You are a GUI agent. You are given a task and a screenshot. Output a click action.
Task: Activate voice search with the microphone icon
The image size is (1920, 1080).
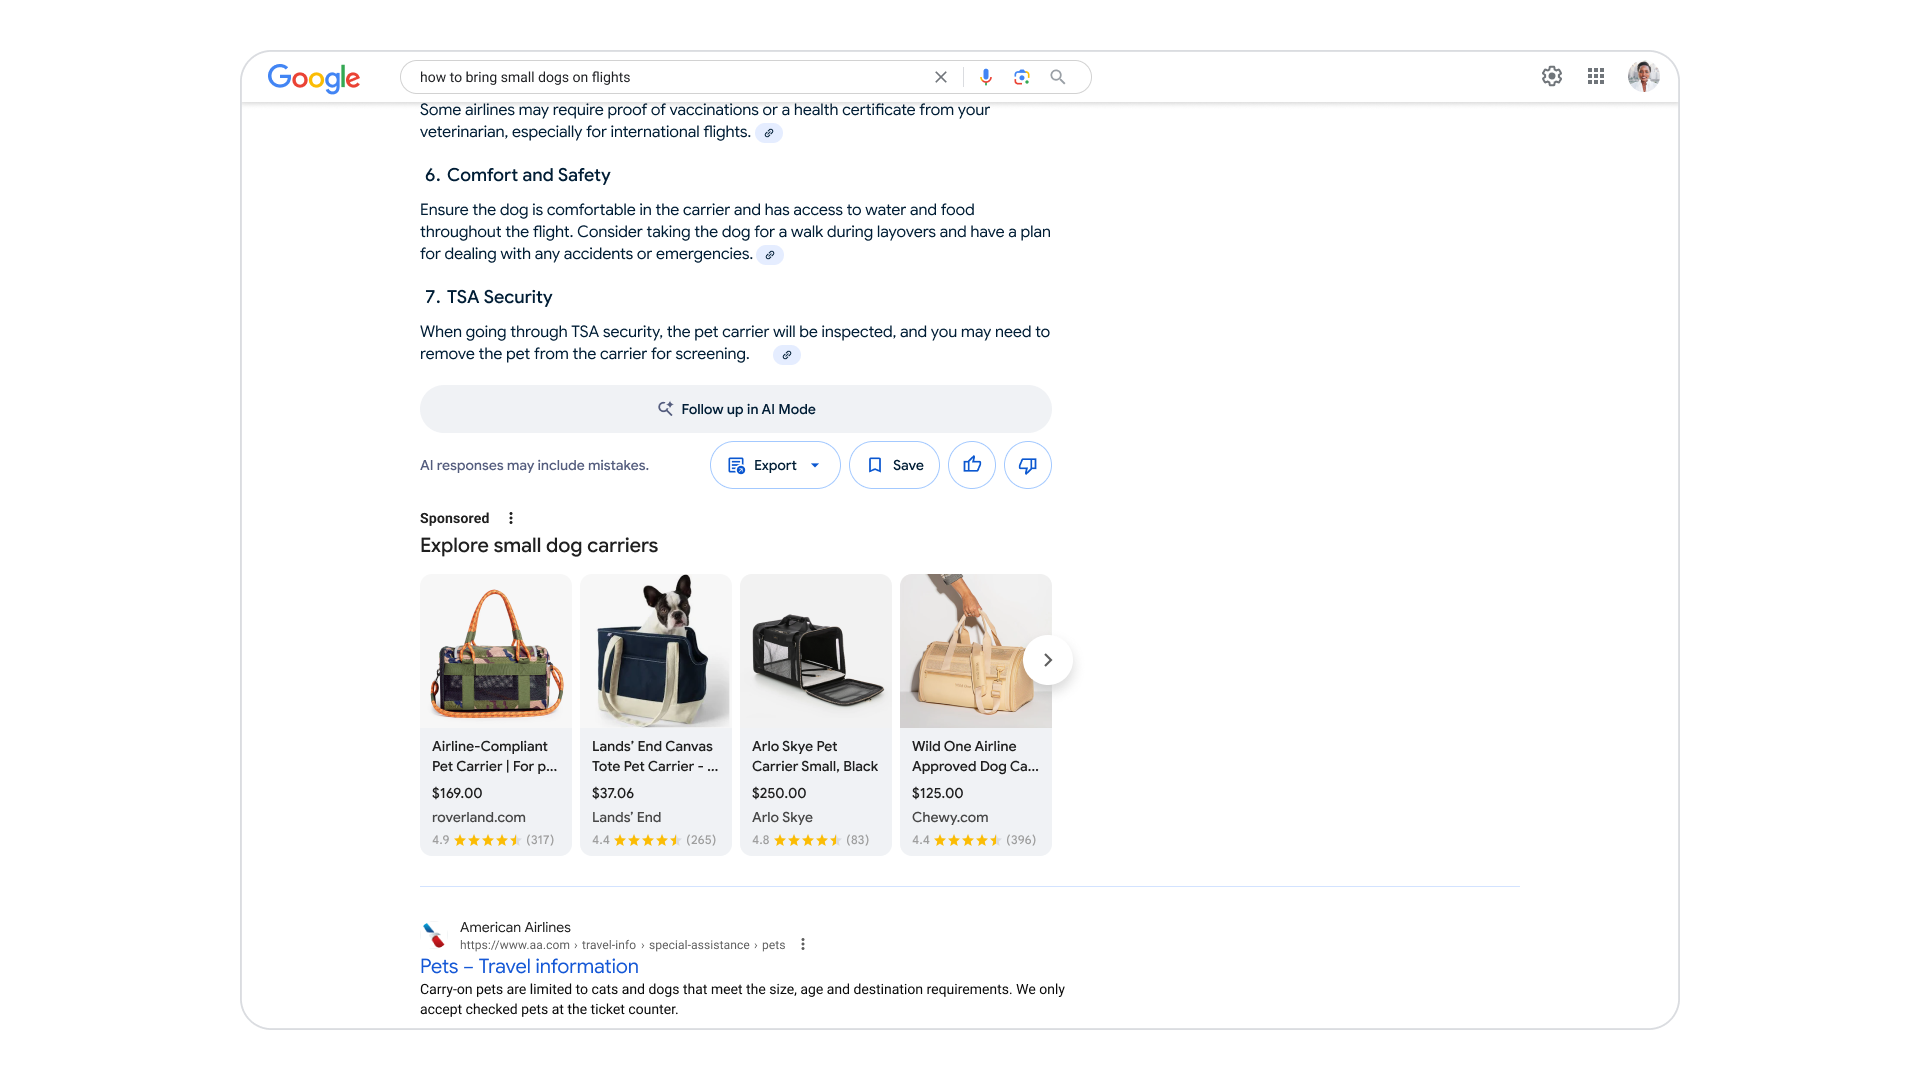click(x=985, y=77)
